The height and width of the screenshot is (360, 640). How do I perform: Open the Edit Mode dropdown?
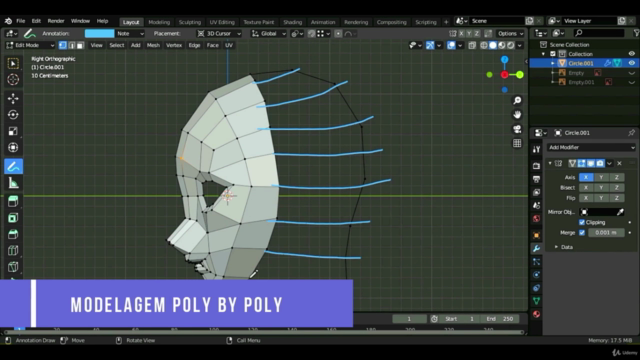point(31,45)
